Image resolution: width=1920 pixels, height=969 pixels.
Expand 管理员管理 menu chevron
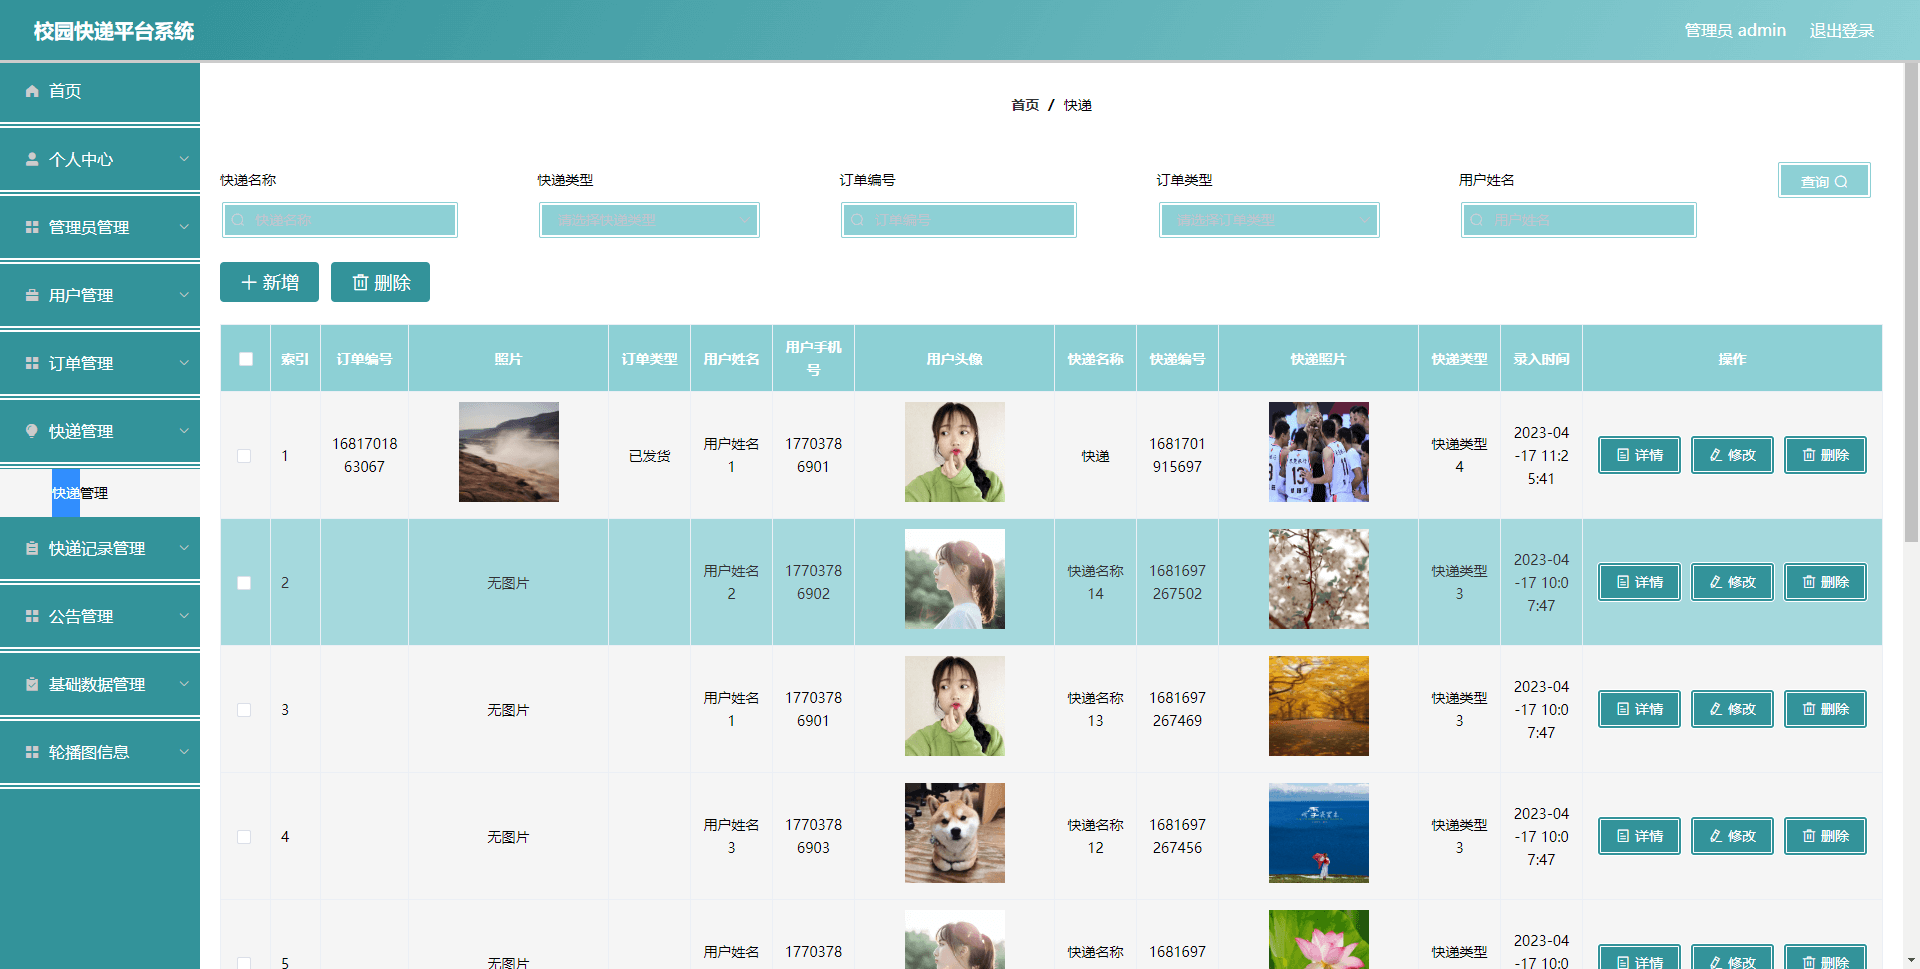pos(184,227)
